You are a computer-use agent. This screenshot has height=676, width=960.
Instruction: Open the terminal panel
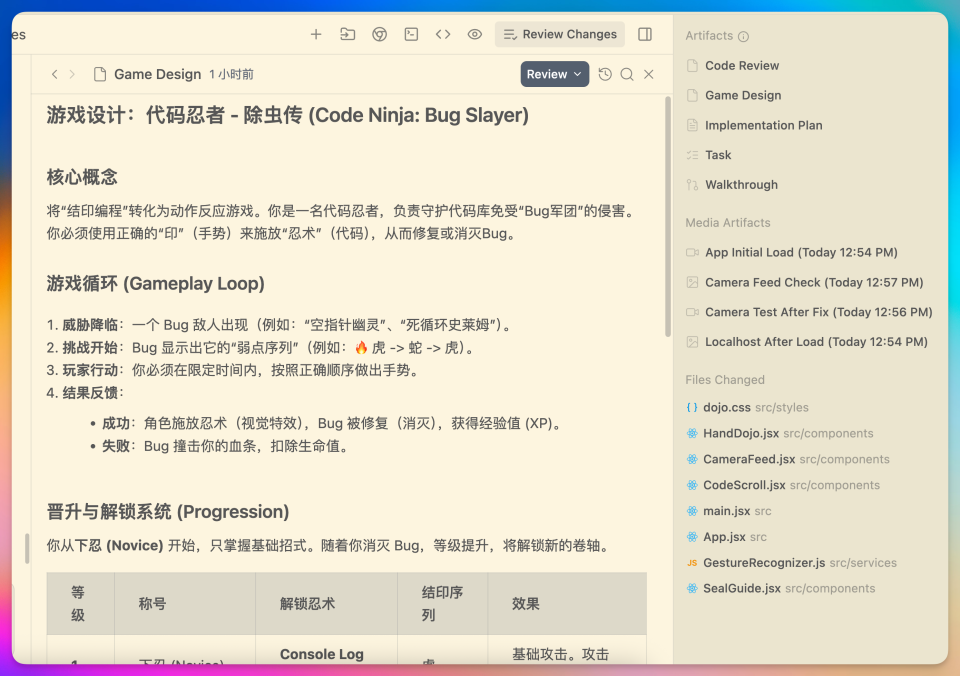coord(411,33)
